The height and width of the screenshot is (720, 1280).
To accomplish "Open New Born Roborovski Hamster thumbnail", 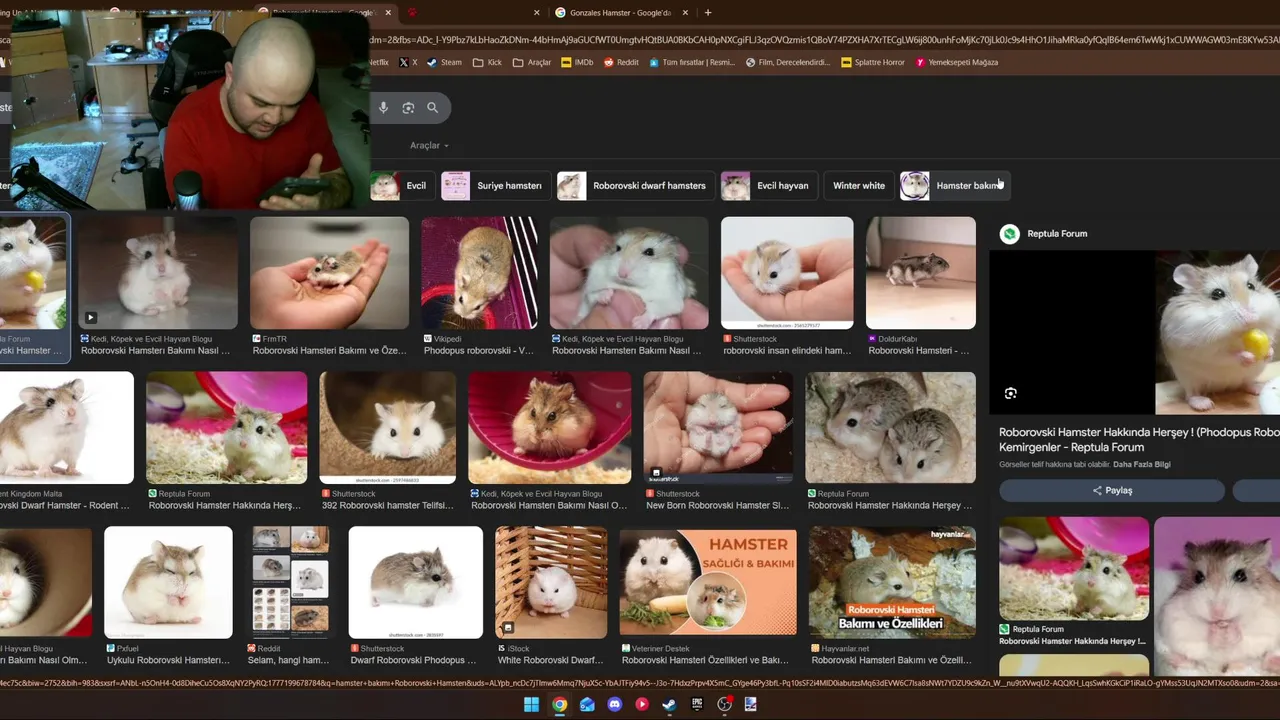I will click(x=718, y=428).
